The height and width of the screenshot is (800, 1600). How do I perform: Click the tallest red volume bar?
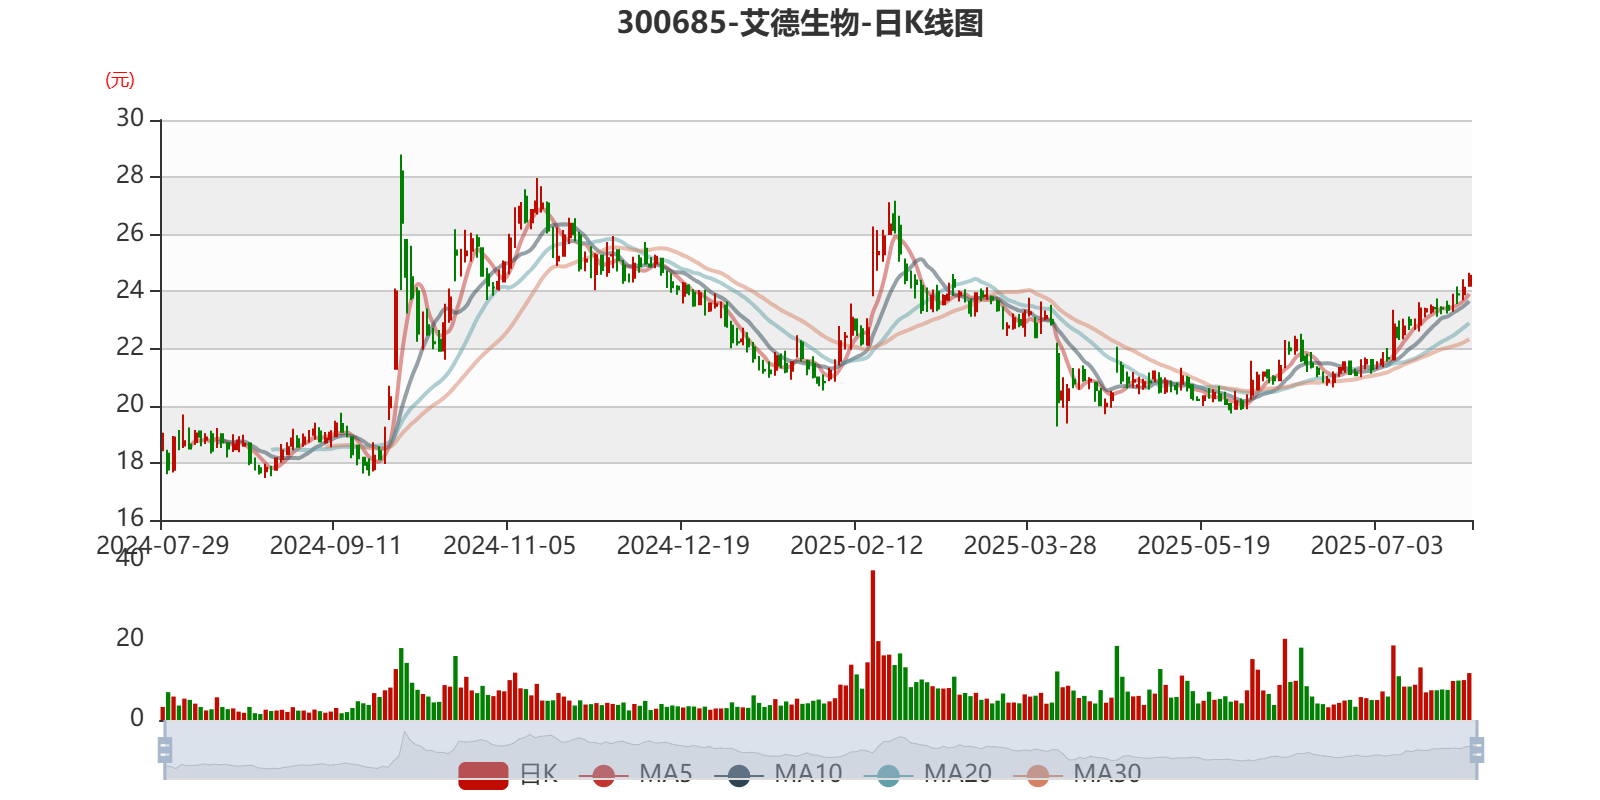(873, 645)
